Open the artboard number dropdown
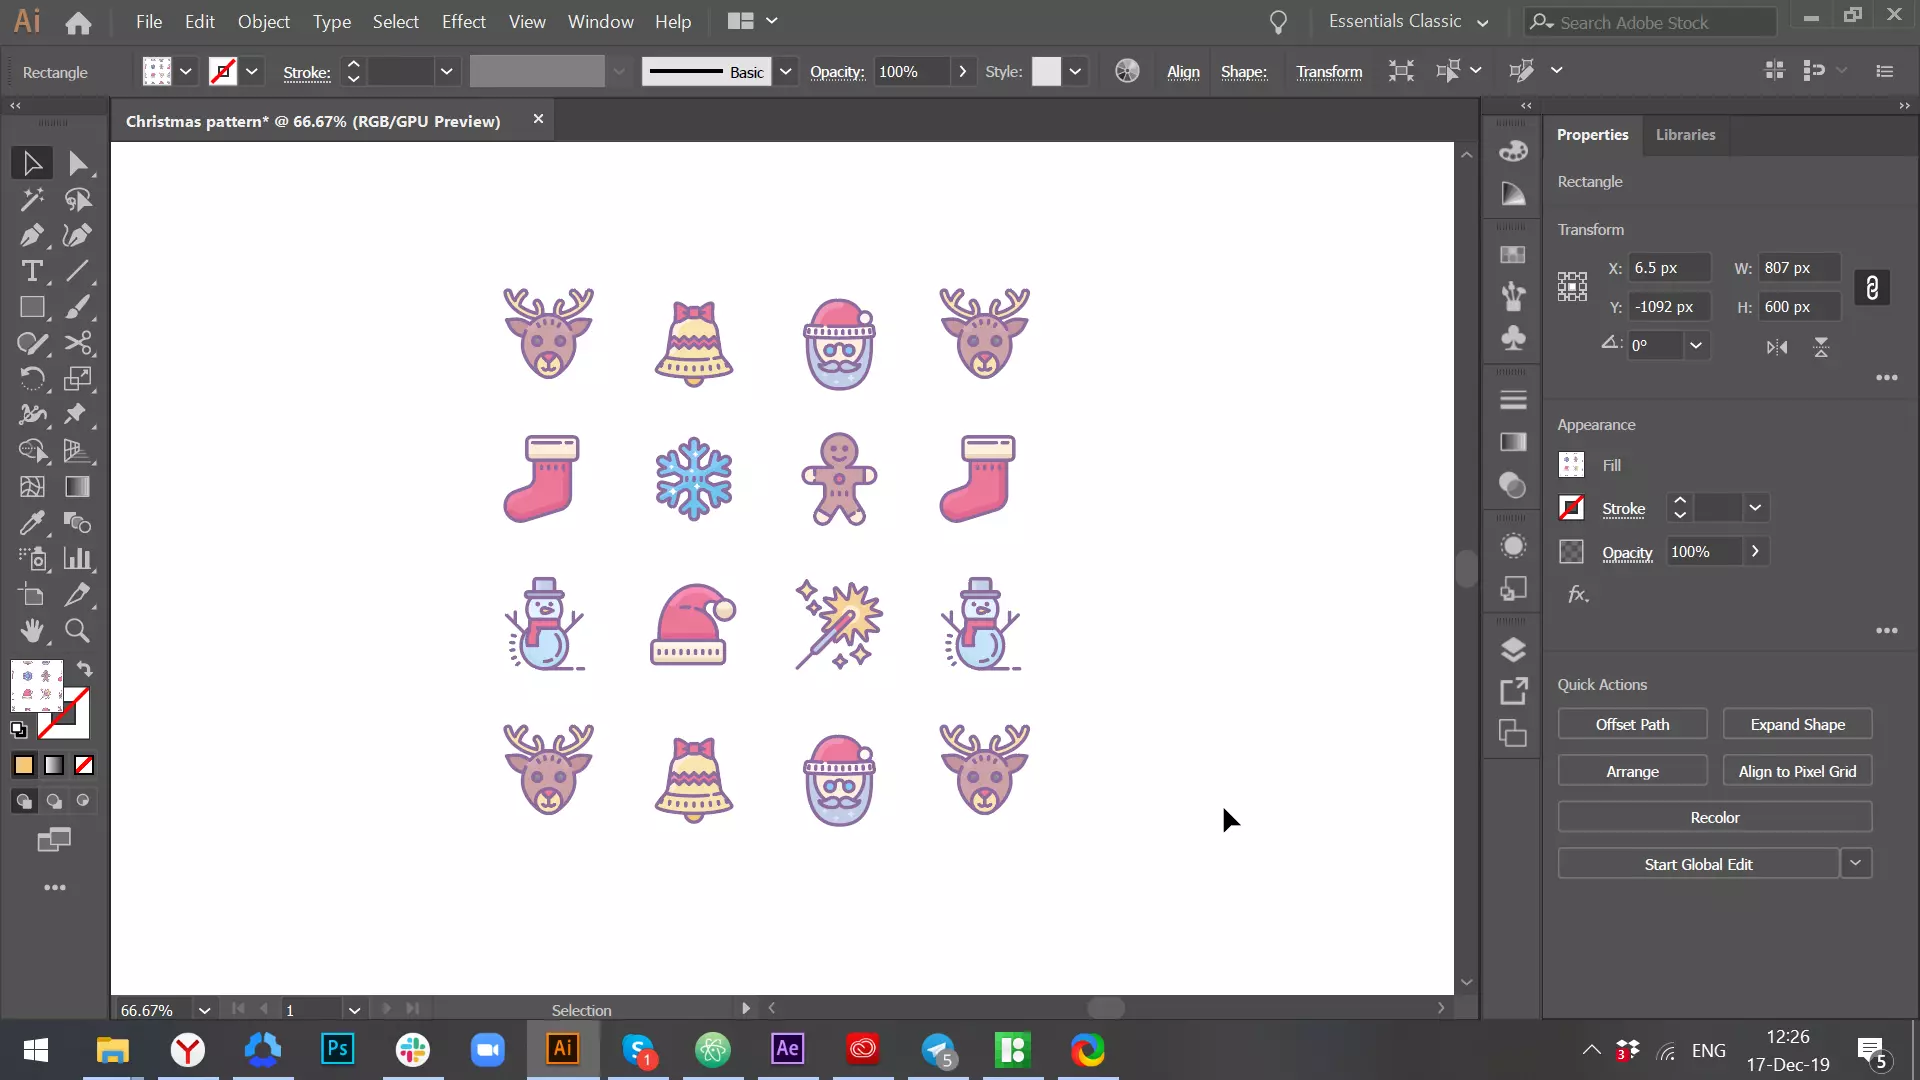Image resolution: width=1920 pixels, height=1080 pixels. click(353, 1010)
